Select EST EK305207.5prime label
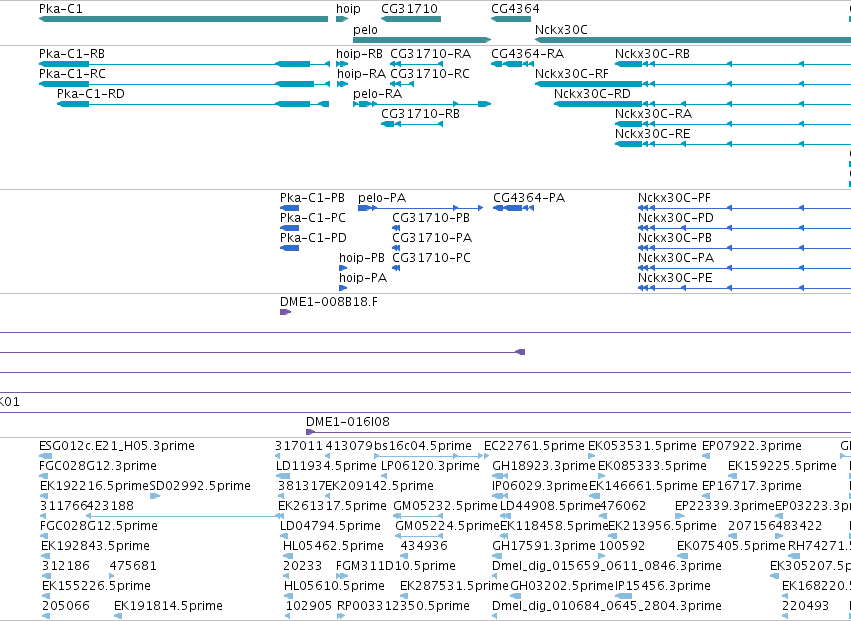Viewport: 851px width, 621px height. pos(810,566)
